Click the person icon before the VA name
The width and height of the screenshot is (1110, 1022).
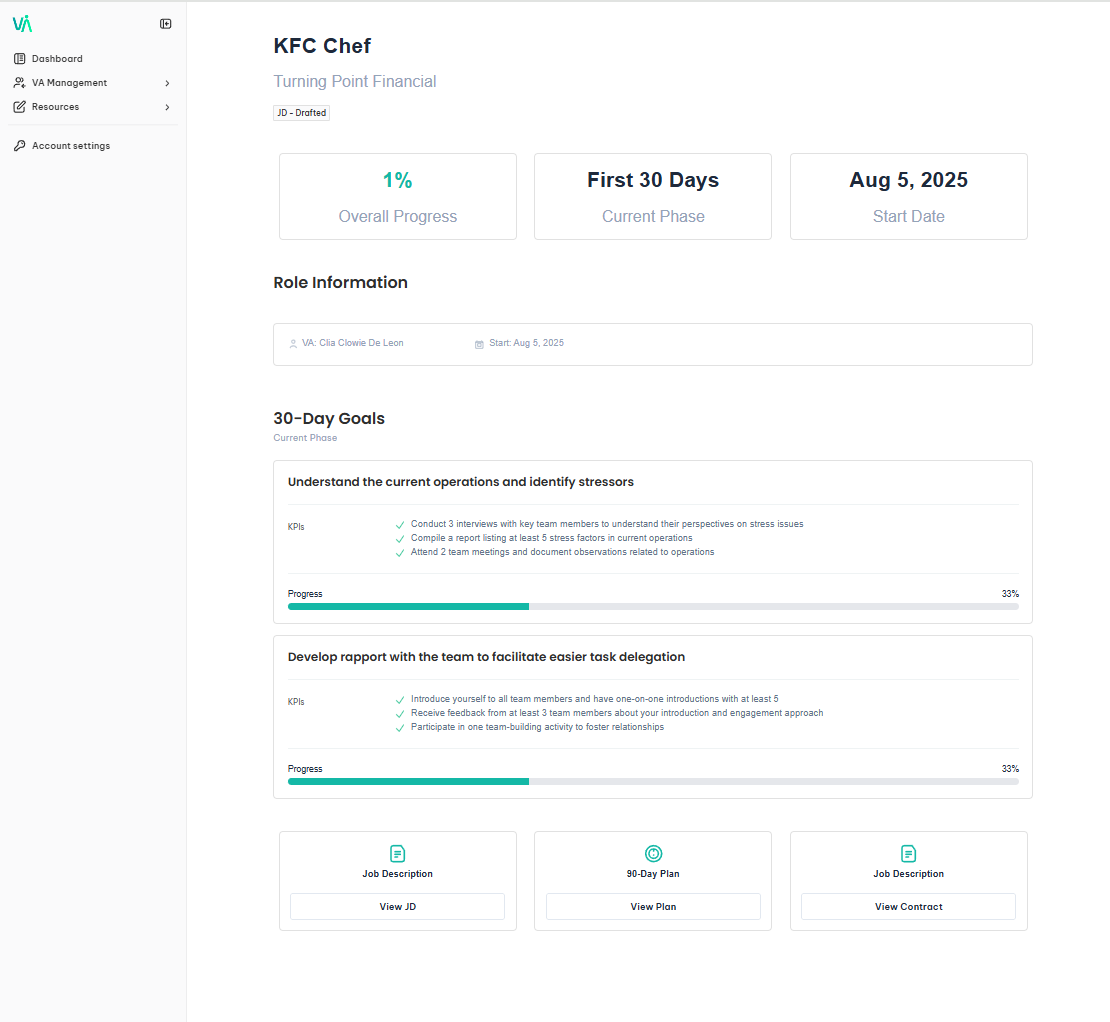(292, 342)
